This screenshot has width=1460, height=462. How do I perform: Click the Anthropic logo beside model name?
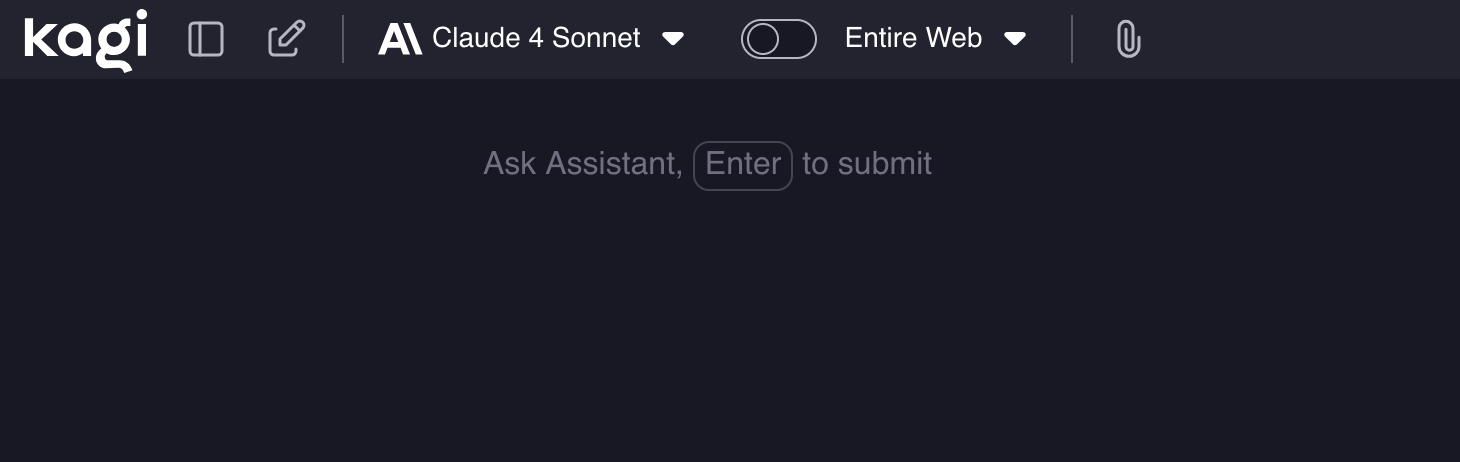[400, 39]
